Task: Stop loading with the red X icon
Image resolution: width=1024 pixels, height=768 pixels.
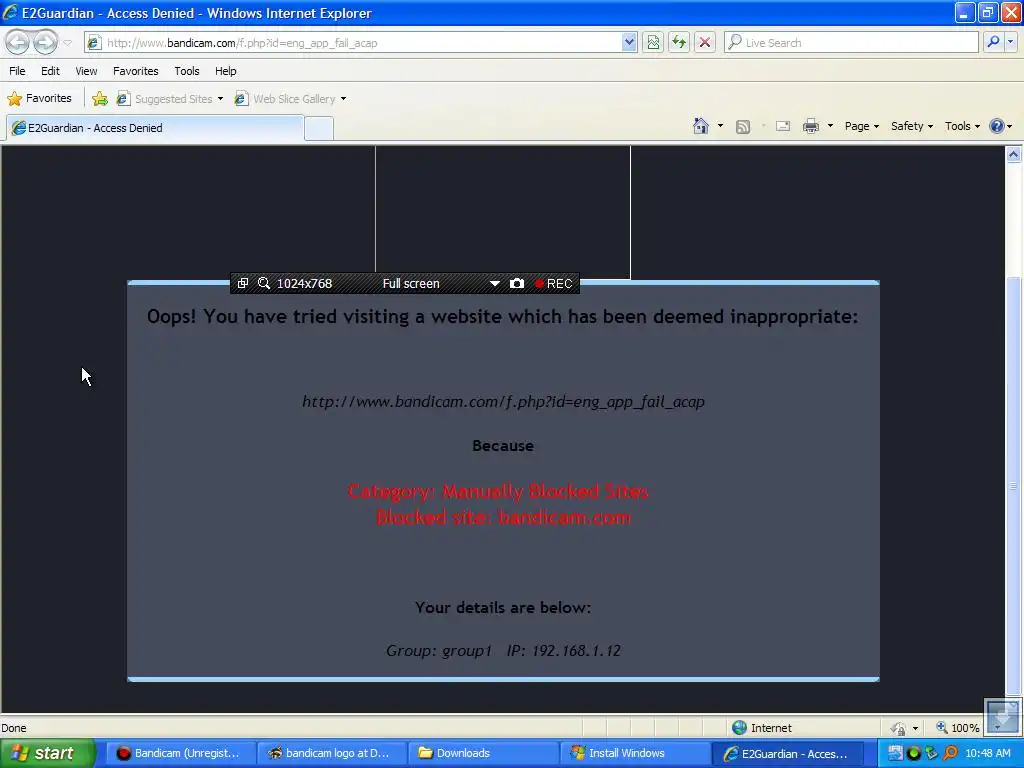Action: [x=705, y=42]
